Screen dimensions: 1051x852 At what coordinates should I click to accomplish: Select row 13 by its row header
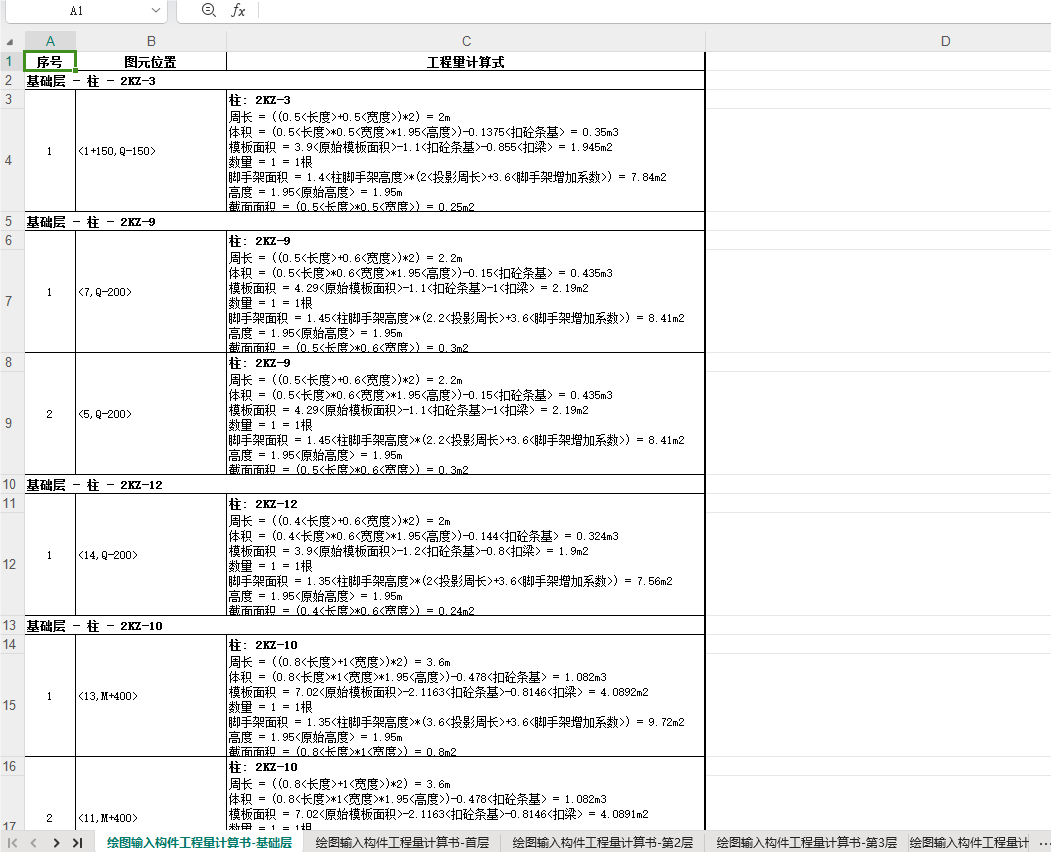[9, 625]
